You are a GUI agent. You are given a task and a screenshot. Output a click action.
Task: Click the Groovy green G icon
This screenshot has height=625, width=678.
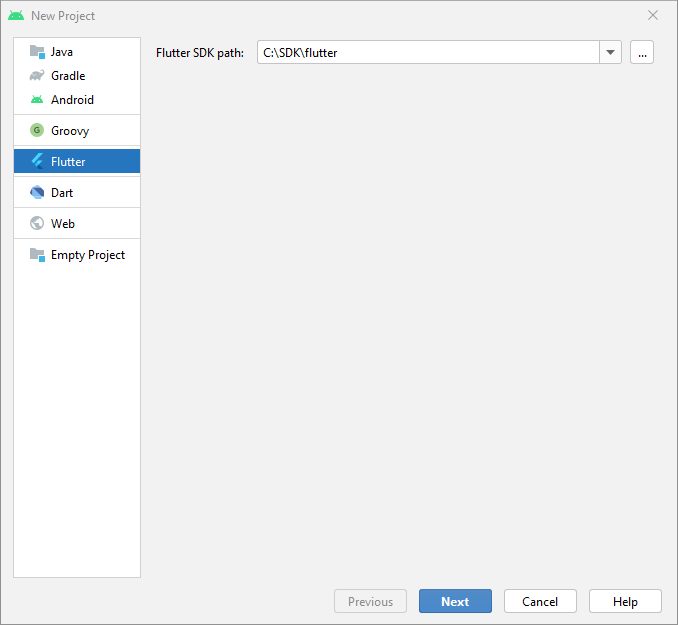pos(37,130)
